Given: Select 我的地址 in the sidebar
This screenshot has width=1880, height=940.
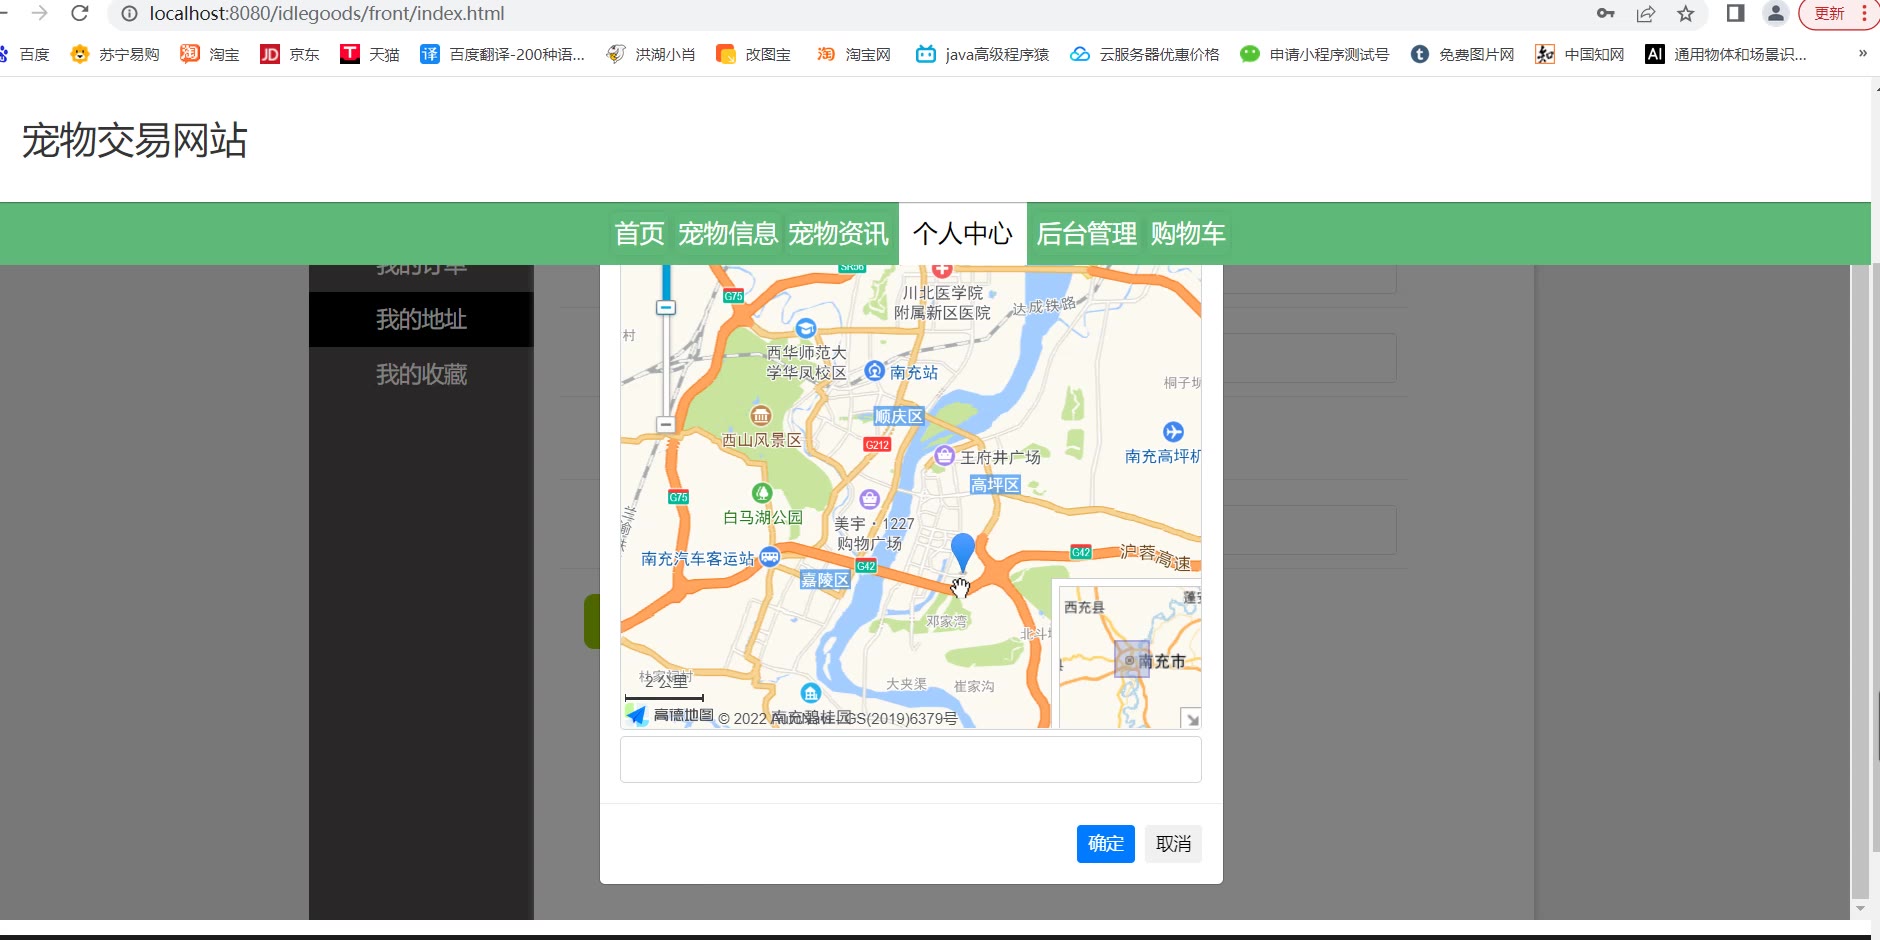Looking at the screenshot, I should pos(421,320).
